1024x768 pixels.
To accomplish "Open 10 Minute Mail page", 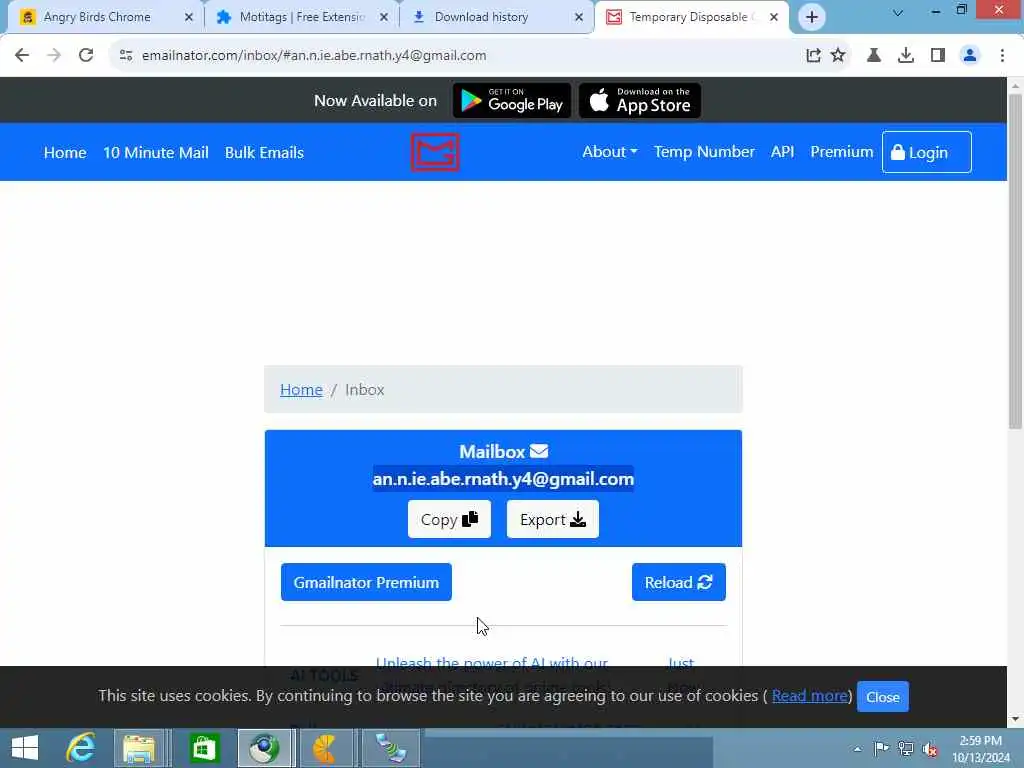I will tap(156, 152).
